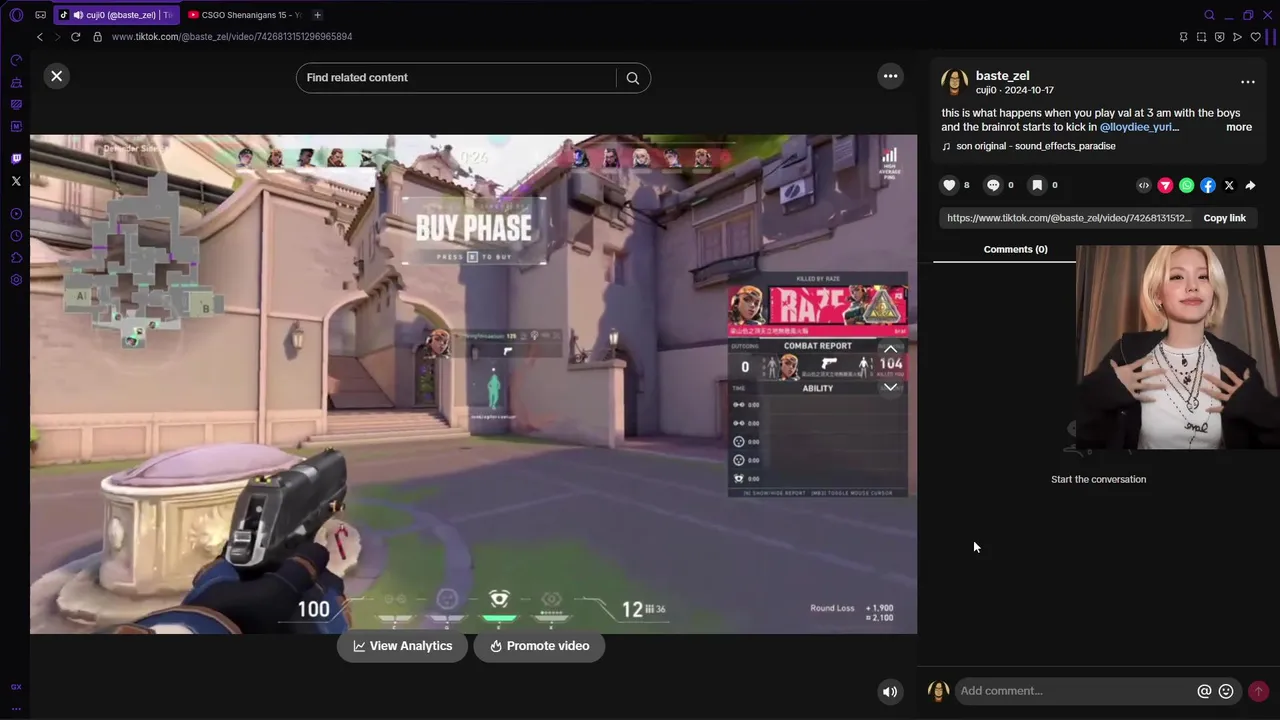Share the video to X

coord(1229,185)
